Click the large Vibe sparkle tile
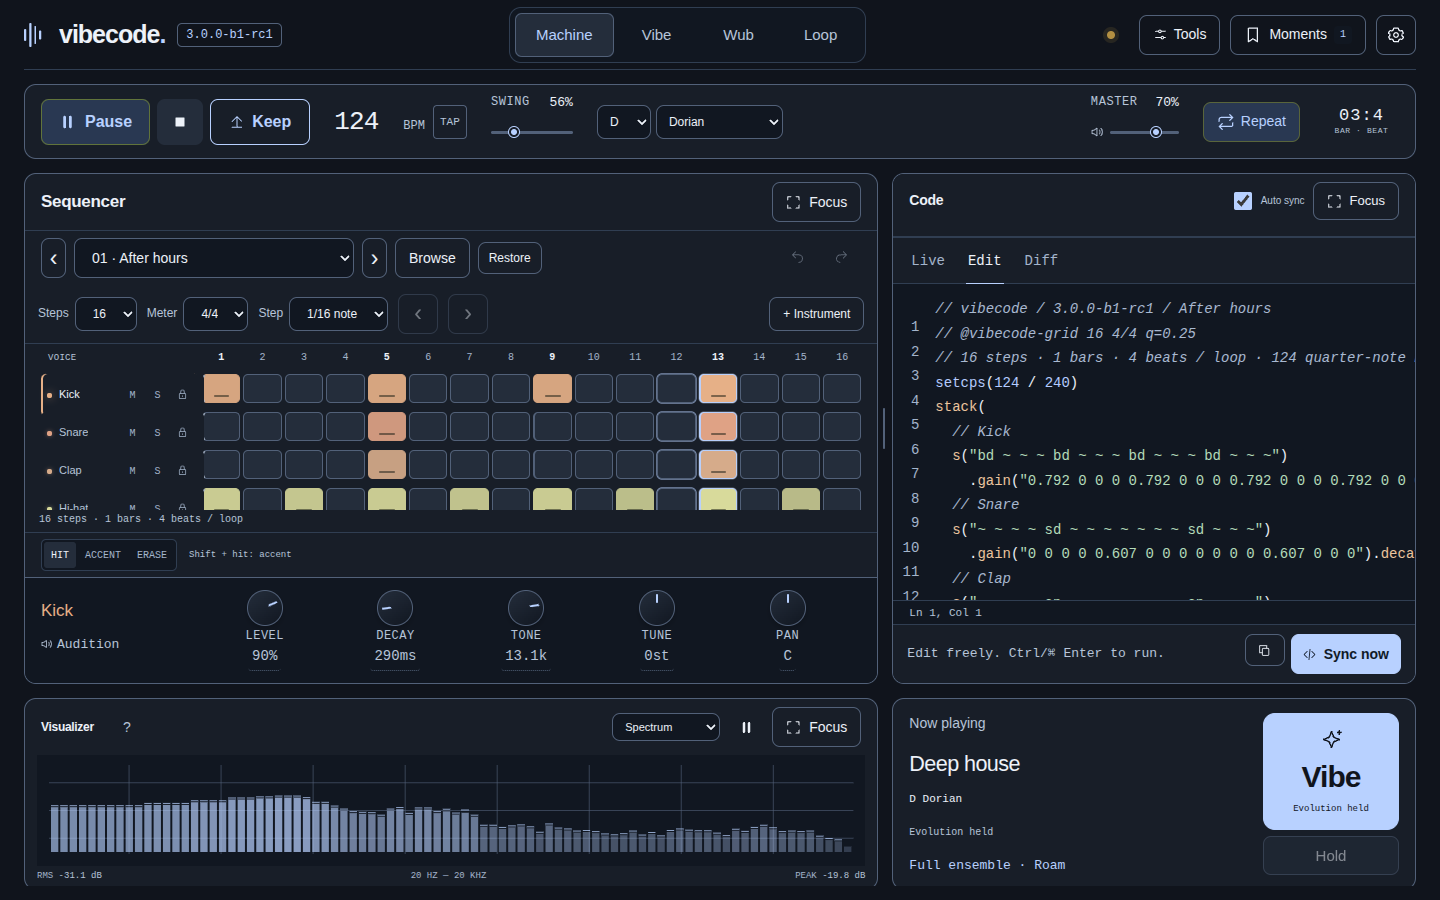Image resolution: width=1440 pixels, height=900 pixels. [1331, 771]
